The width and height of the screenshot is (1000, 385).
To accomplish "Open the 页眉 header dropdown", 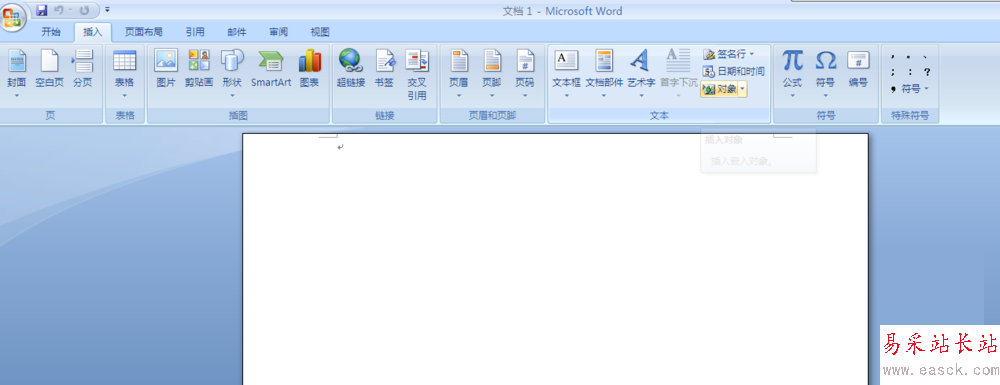I will 459,73.
